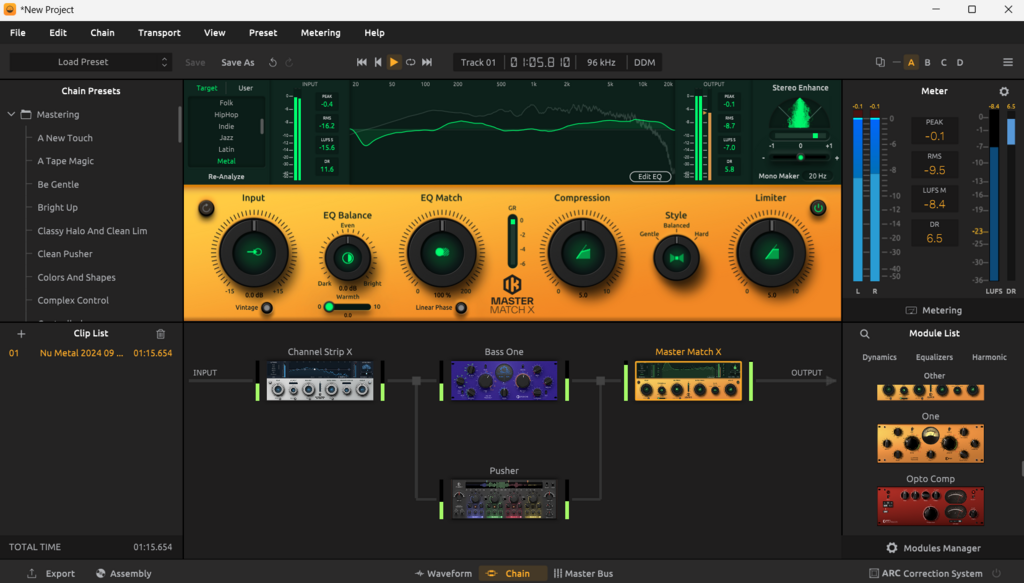This screenshot has width=1024, height=583.
Task: Open the DDM output selector
Action: coord(644,61)
